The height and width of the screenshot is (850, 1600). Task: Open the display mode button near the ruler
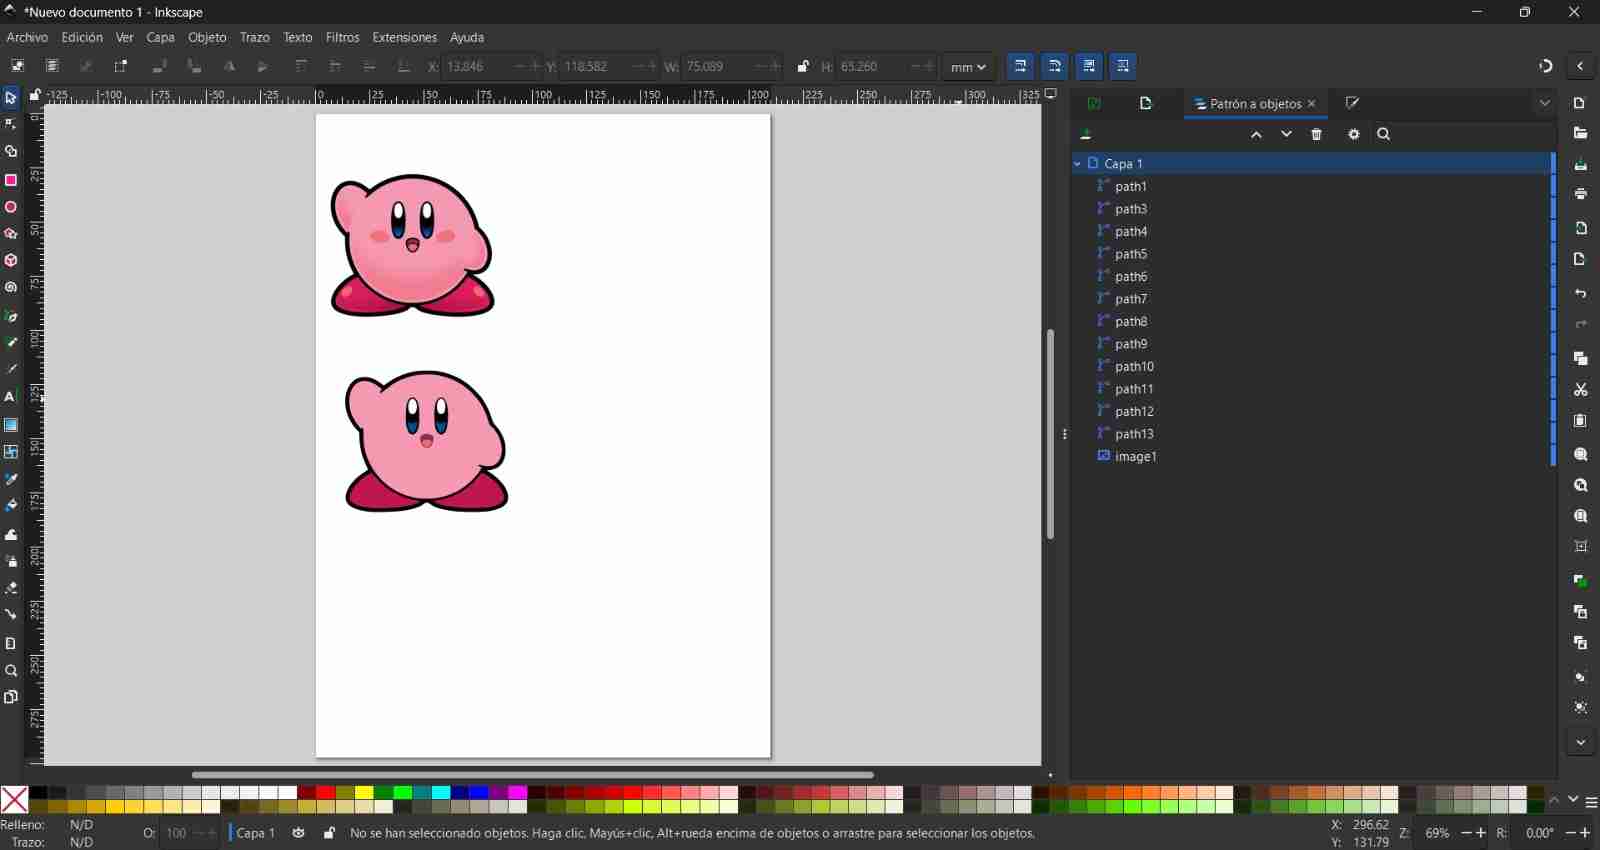pyautogui.click(x=1051, y=94)
